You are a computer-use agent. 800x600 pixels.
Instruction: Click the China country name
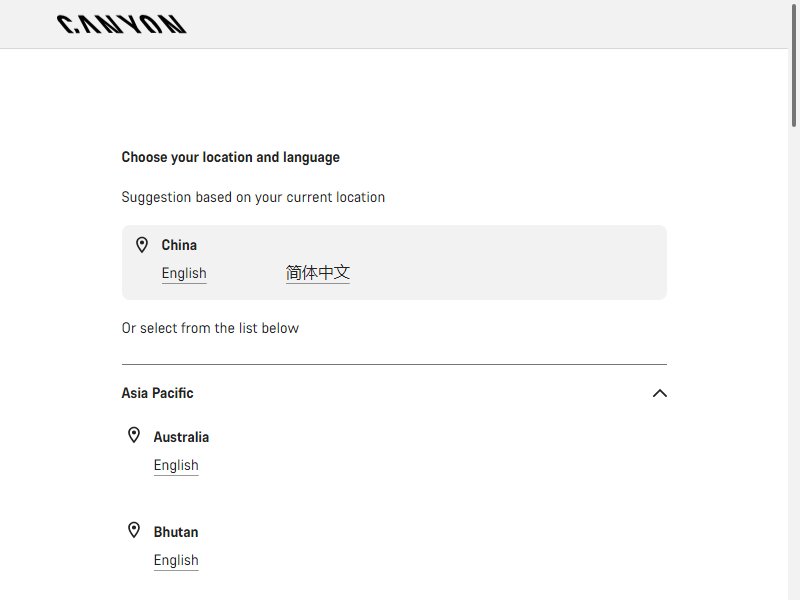(x=179, y=245)
